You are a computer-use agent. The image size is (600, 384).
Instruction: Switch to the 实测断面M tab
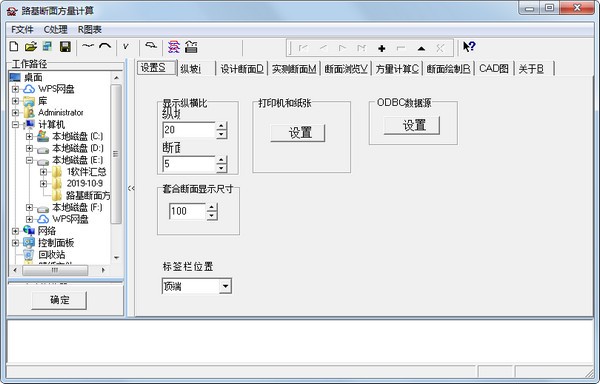tap(294, 69)
